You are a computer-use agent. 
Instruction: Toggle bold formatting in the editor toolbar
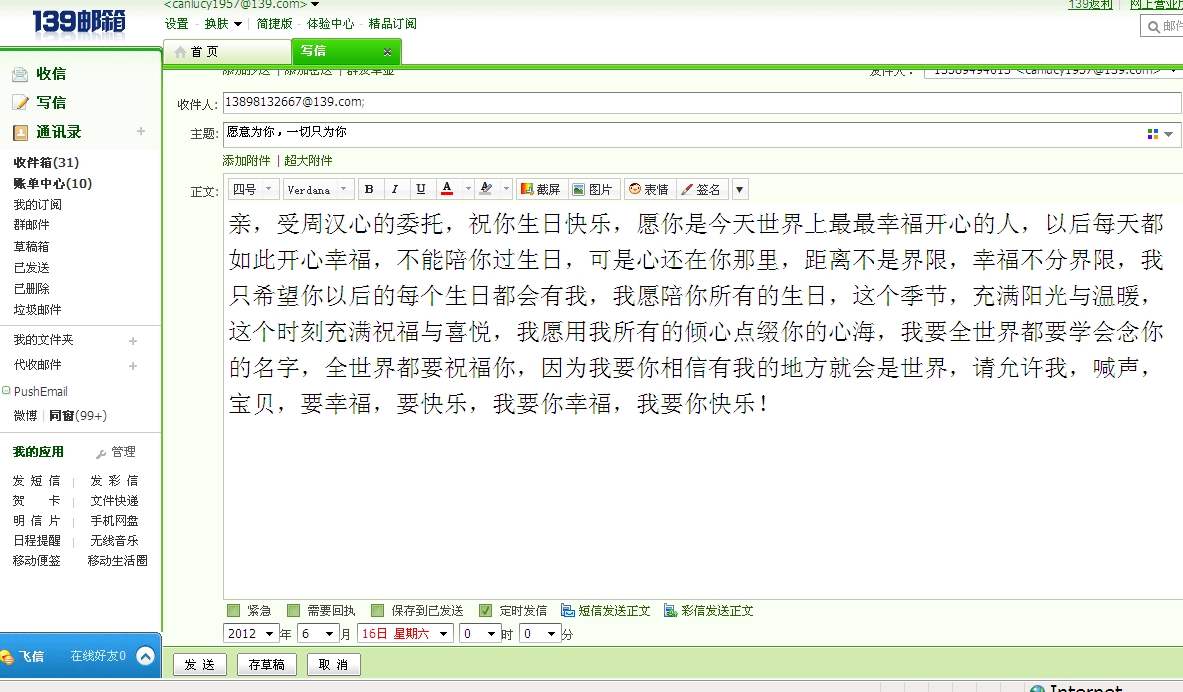click(370, 189)
